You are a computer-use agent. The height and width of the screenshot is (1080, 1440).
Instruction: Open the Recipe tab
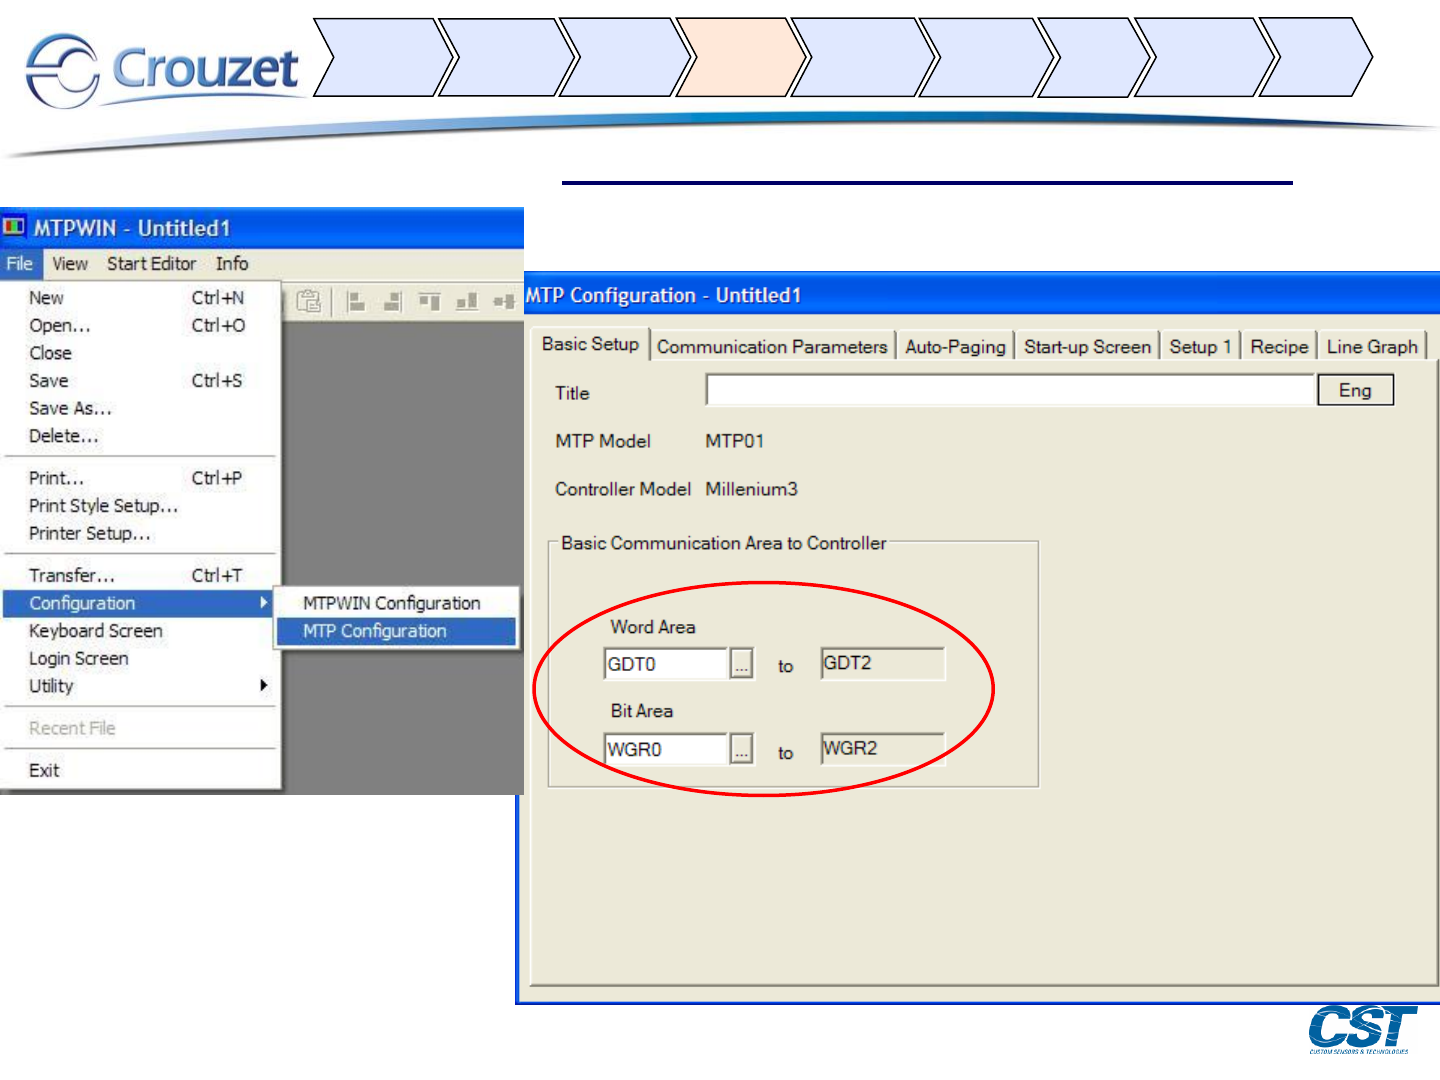pyautogui.click(x=1279, y=347)
